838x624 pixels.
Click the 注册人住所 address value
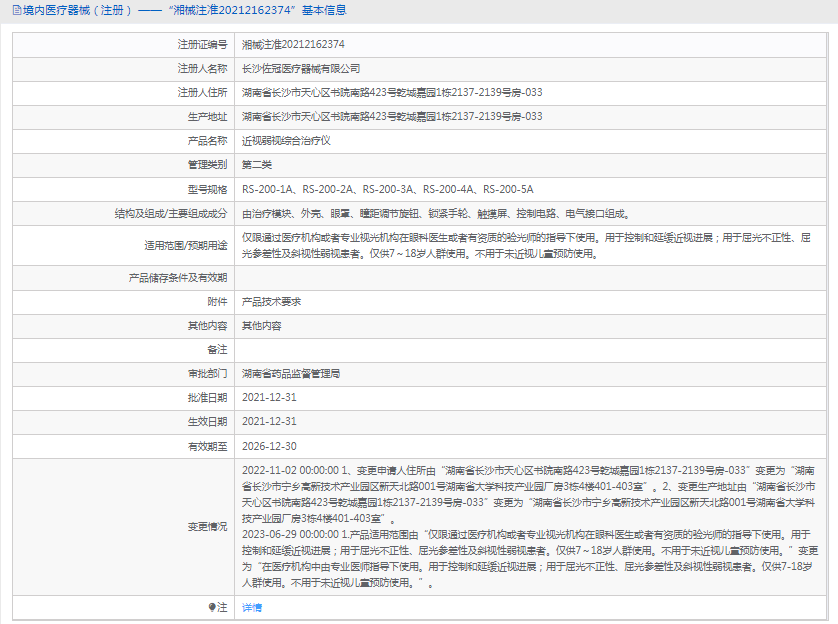pyautogui.click(x=392, y=92)
